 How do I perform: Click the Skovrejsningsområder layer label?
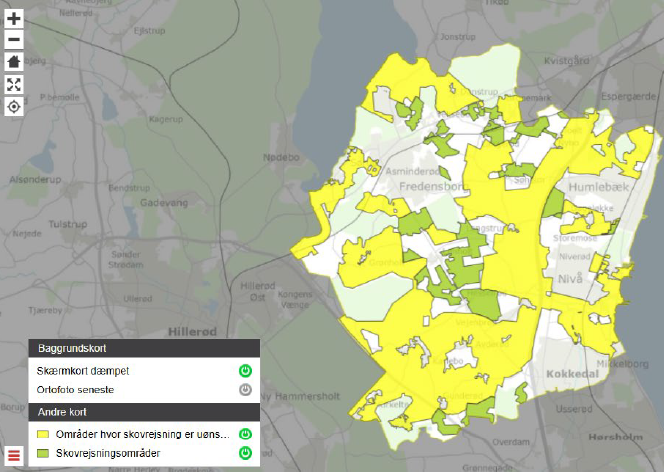108,454
